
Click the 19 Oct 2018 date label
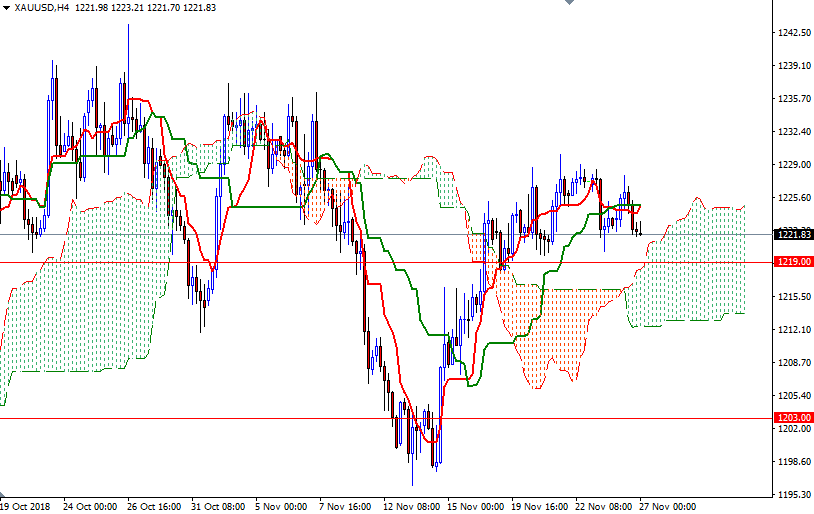25,506
